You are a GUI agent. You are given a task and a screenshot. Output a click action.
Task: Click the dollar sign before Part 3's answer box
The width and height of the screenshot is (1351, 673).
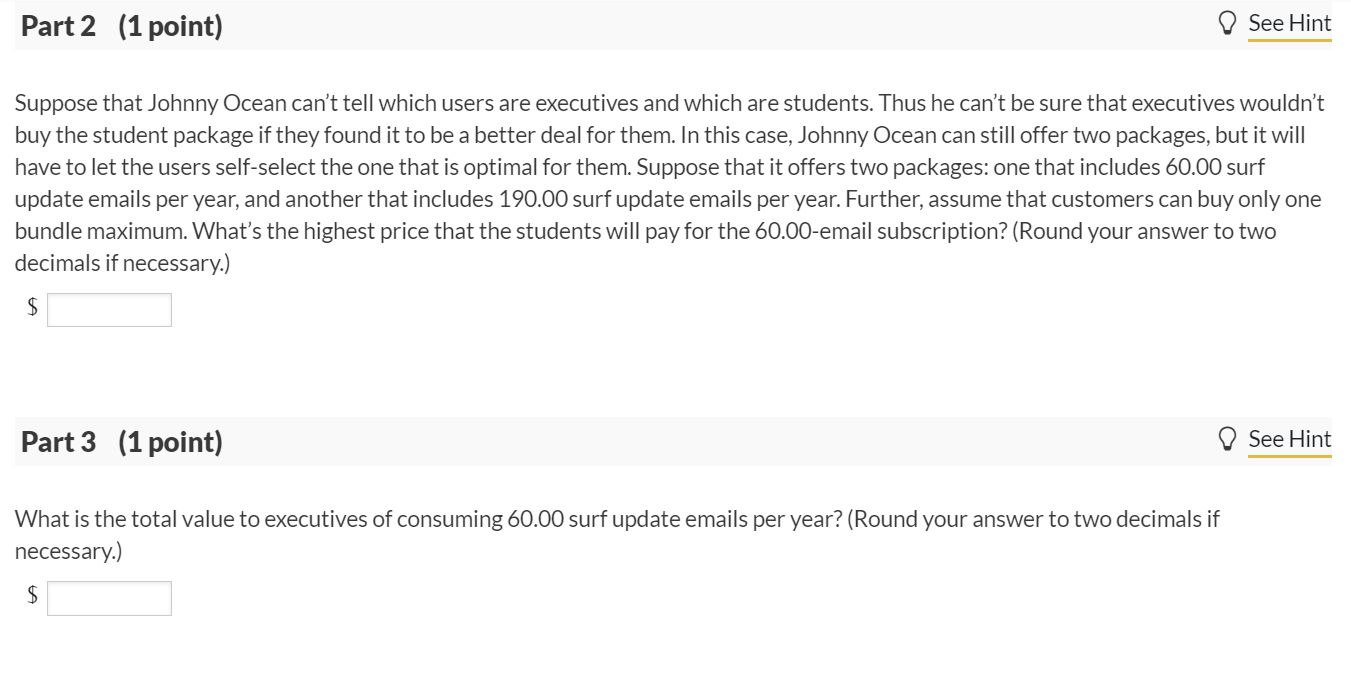[31, 597]
